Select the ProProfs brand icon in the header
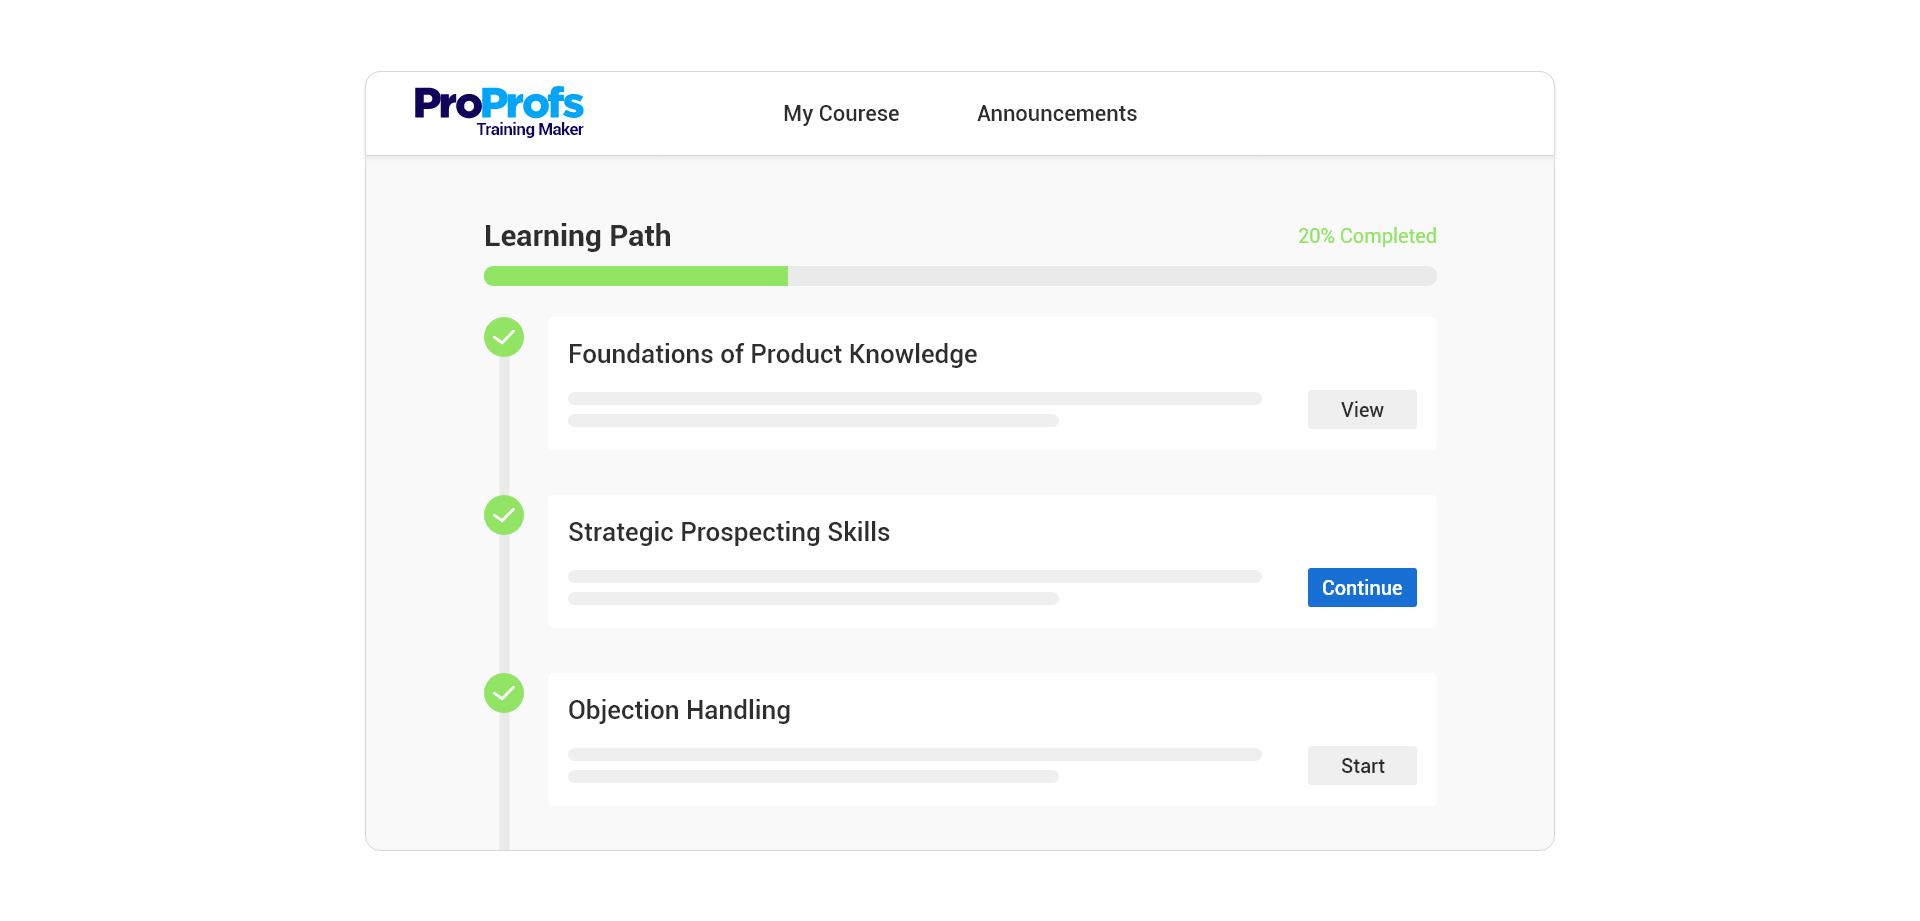 [497, 112]
